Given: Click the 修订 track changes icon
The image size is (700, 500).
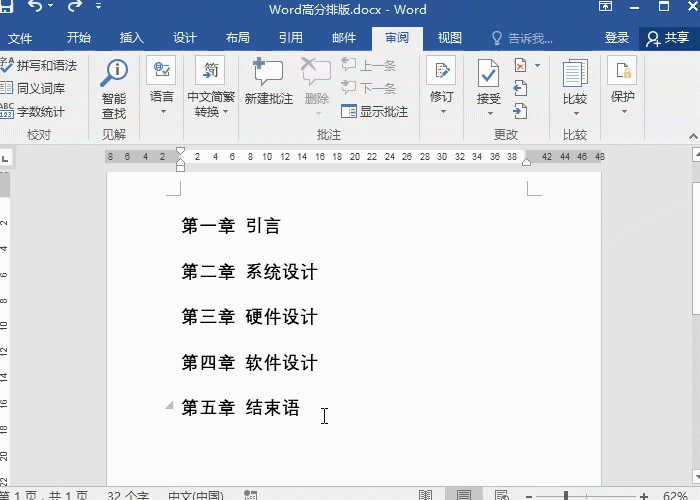Looking at the screenshot, I should point(441,70).
